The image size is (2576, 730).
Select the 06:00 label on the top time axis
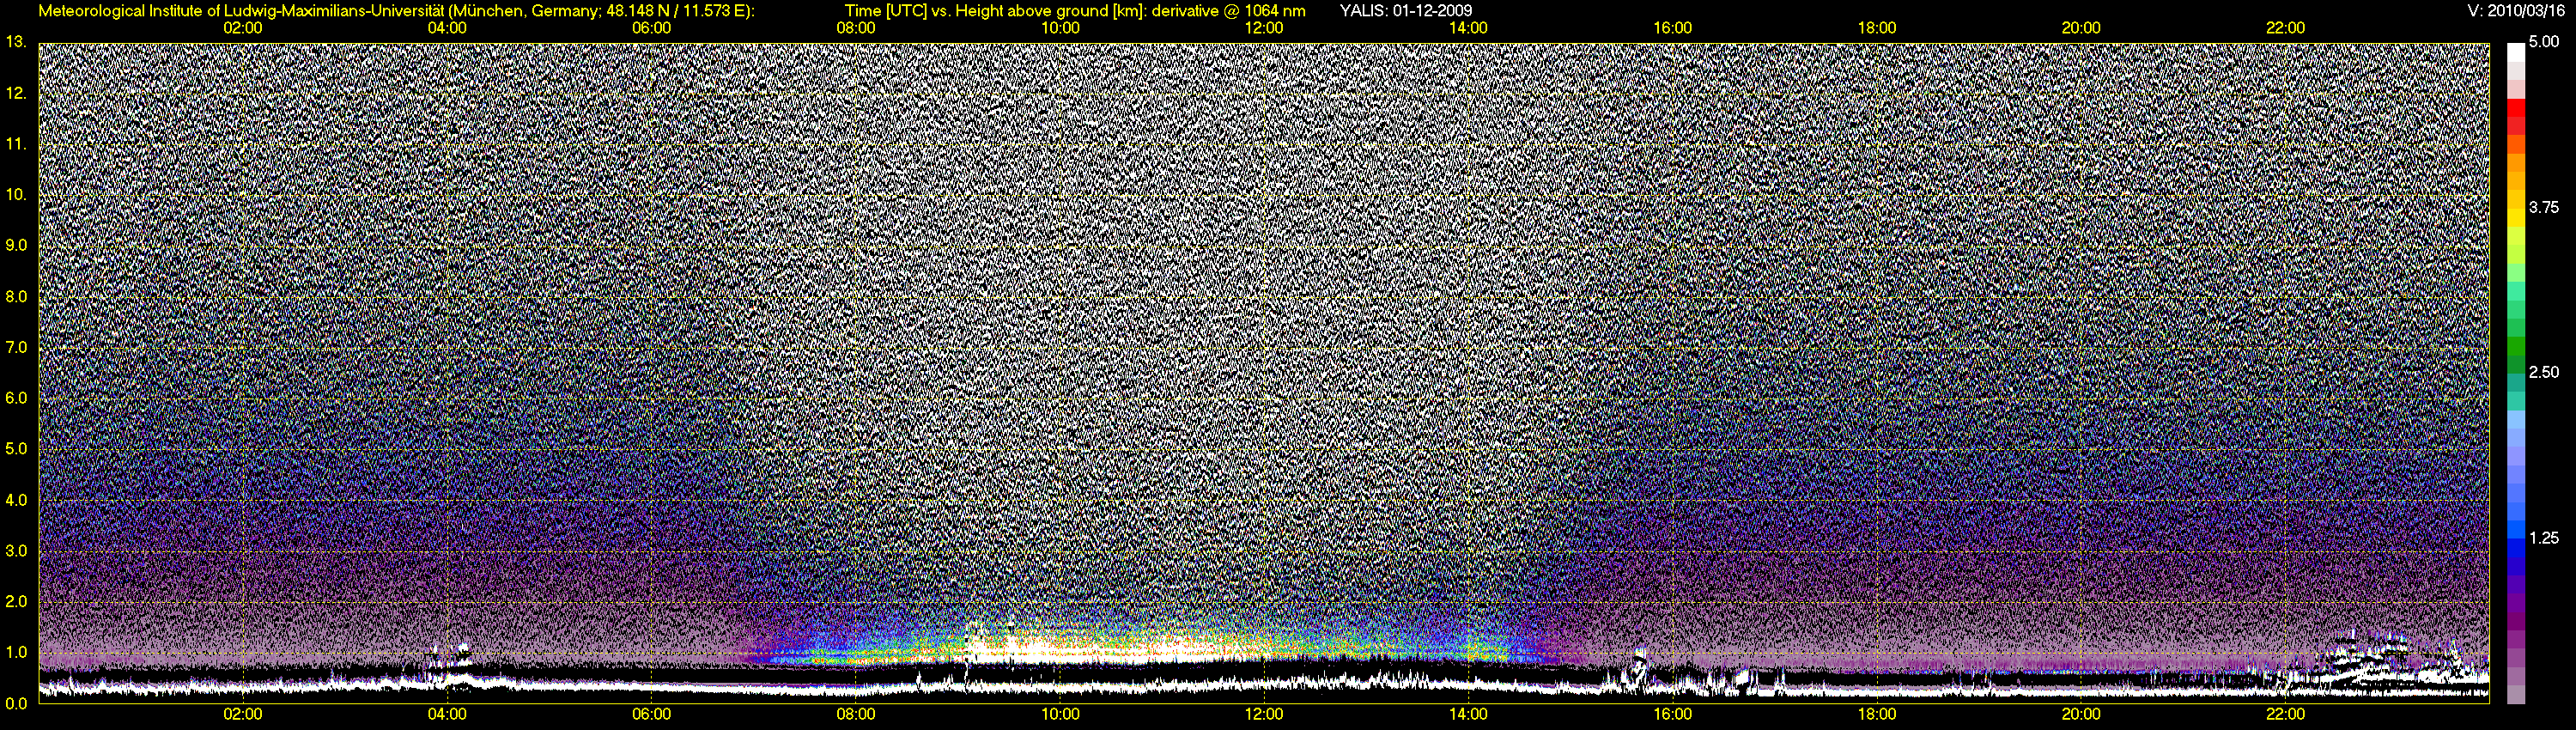point(651,28)
